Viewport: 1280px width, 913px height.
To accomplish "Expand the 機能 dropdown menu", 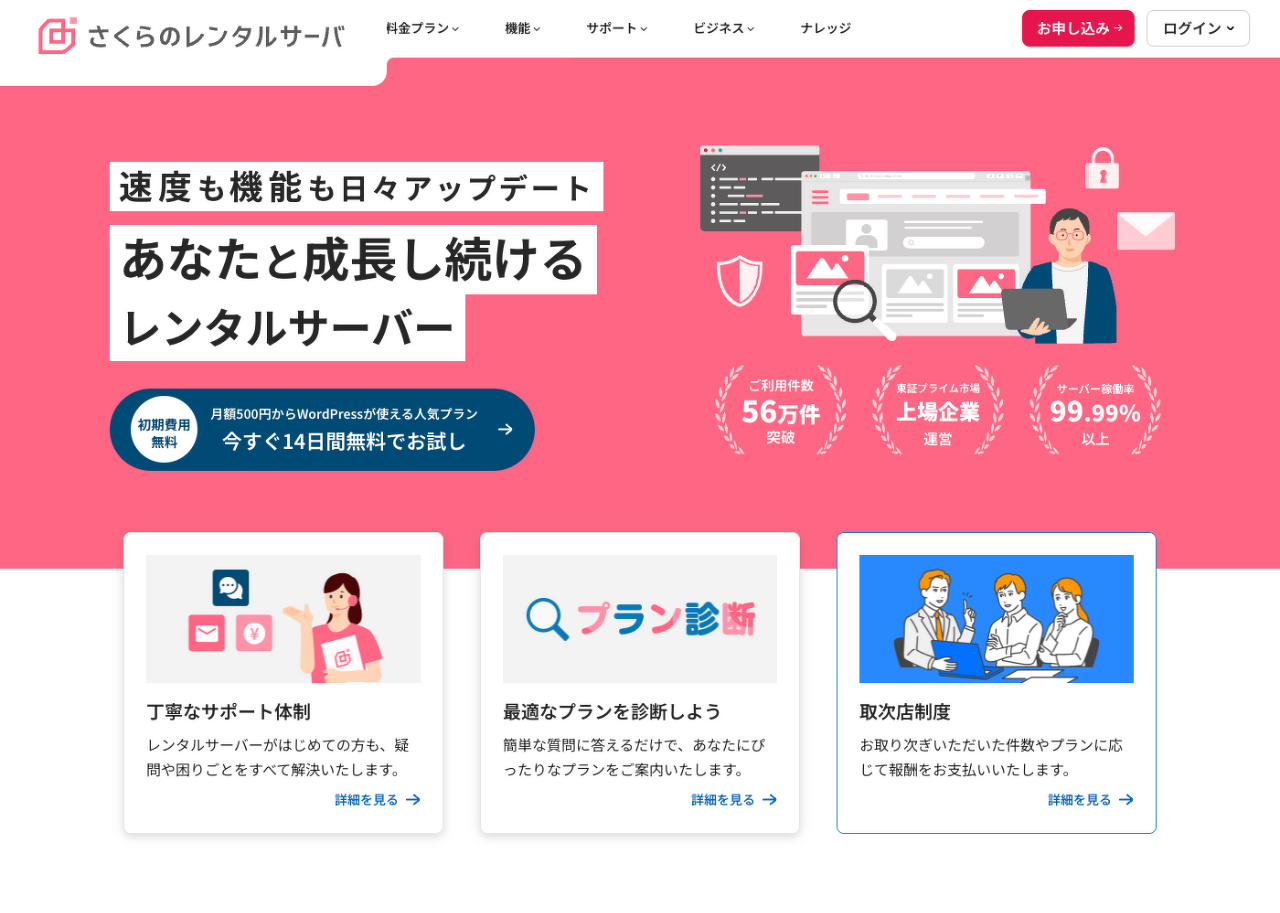I will [x=522, y=28].
